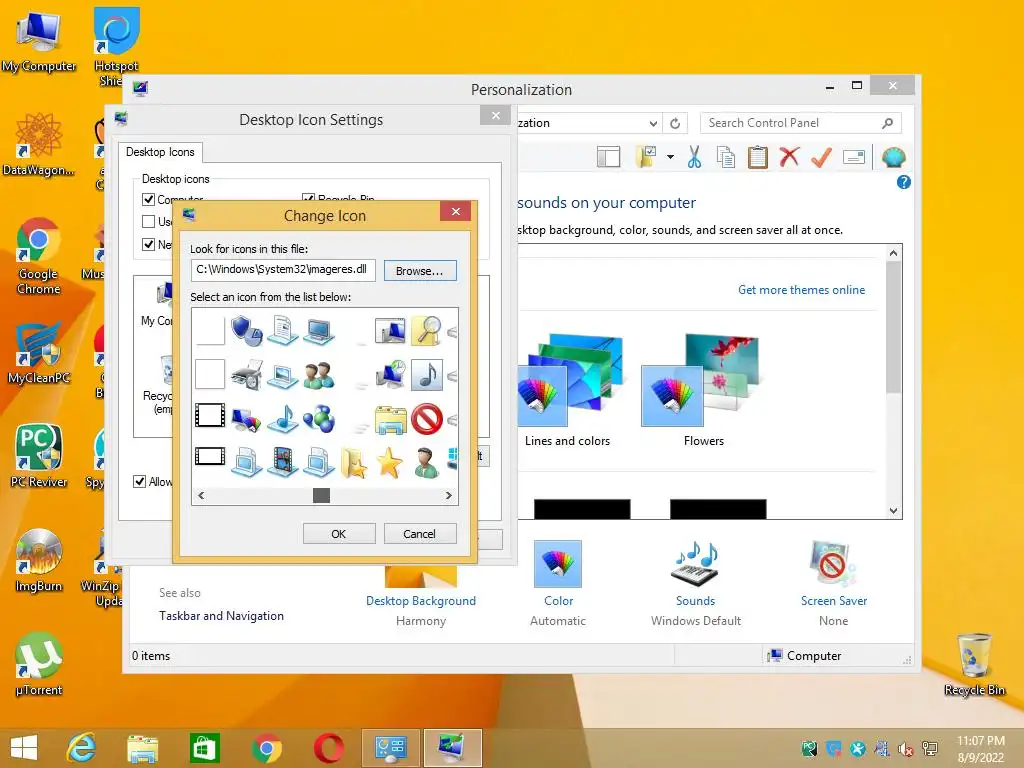The image size is (1024, 768).
Task: Click the preview pane layout toolbar icon
Action: click(608, 157)
